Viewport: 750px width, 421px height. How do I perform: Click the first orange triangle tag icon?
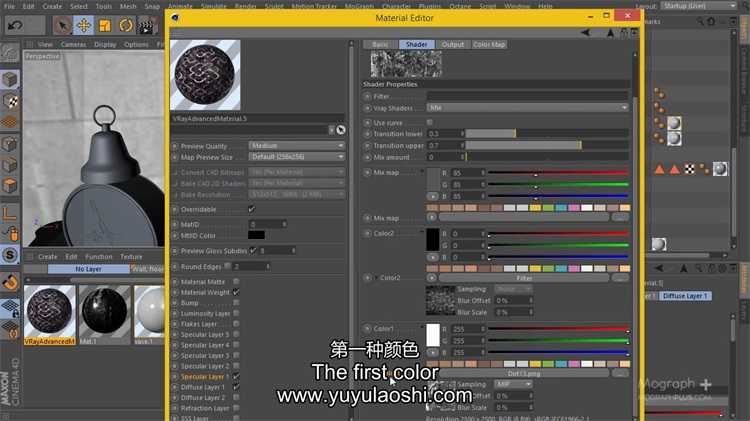[x=660, y=169]
